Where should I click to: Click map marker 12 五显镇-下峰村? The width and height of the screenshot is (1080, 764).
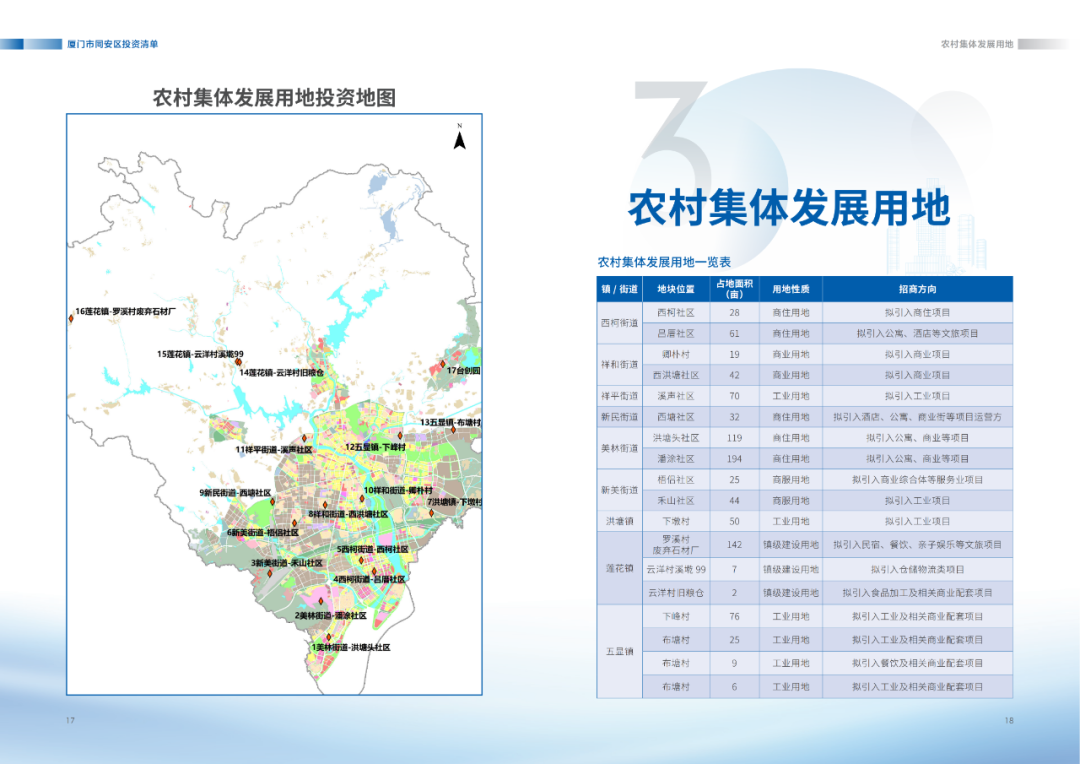pyautogui.click(x=399, y=437)
